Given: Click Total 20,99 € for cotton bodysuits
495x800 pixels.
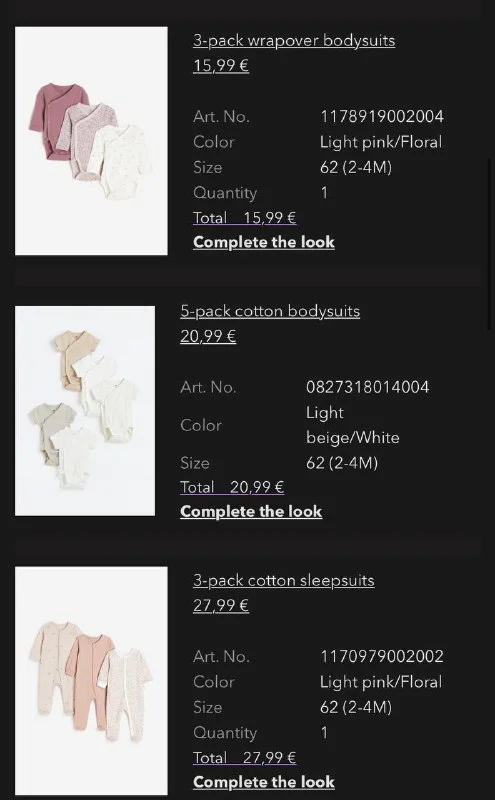Looking at the screenshot, I should (232, 487).
